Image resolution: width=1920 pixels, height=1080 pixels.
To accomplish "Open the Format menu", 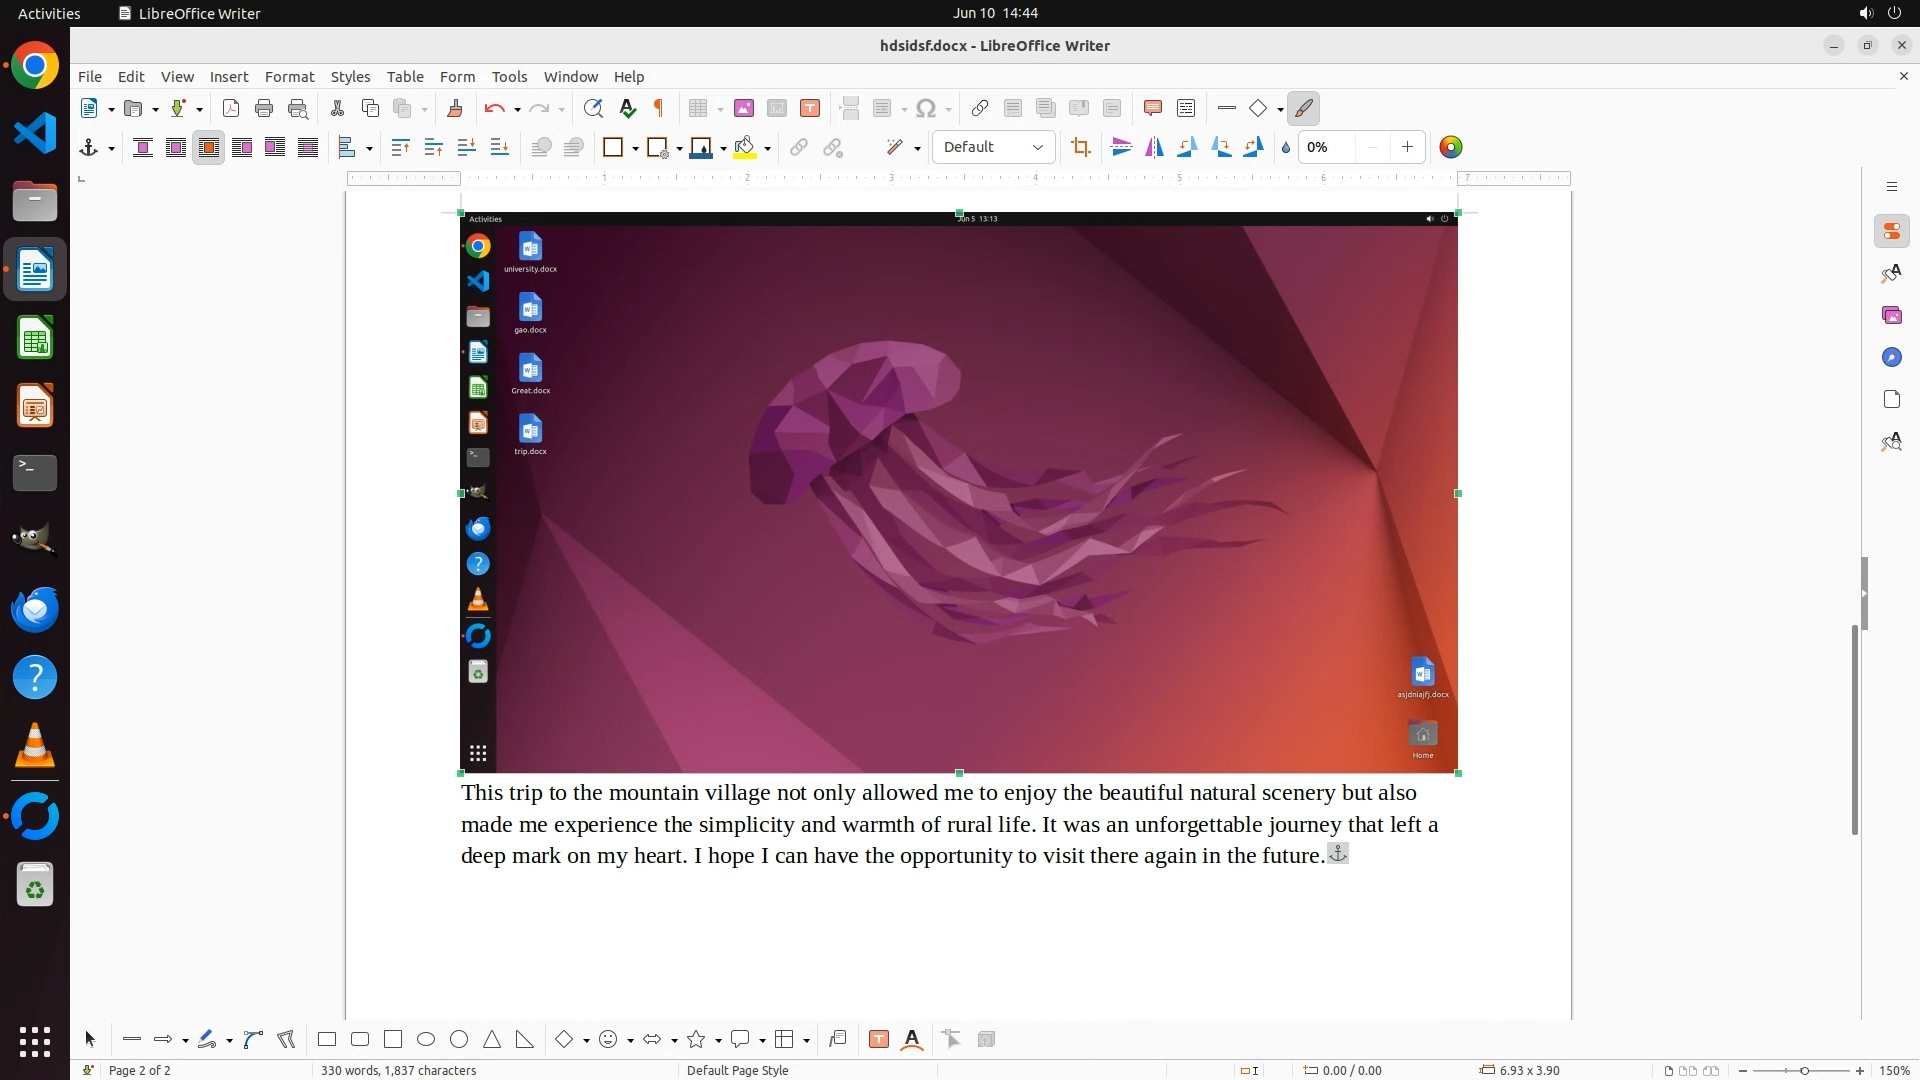I will [289, 77].
